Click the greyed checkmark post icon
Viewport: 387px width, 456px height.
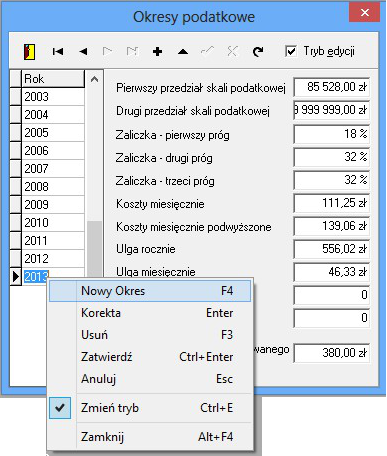coord(207,51)
